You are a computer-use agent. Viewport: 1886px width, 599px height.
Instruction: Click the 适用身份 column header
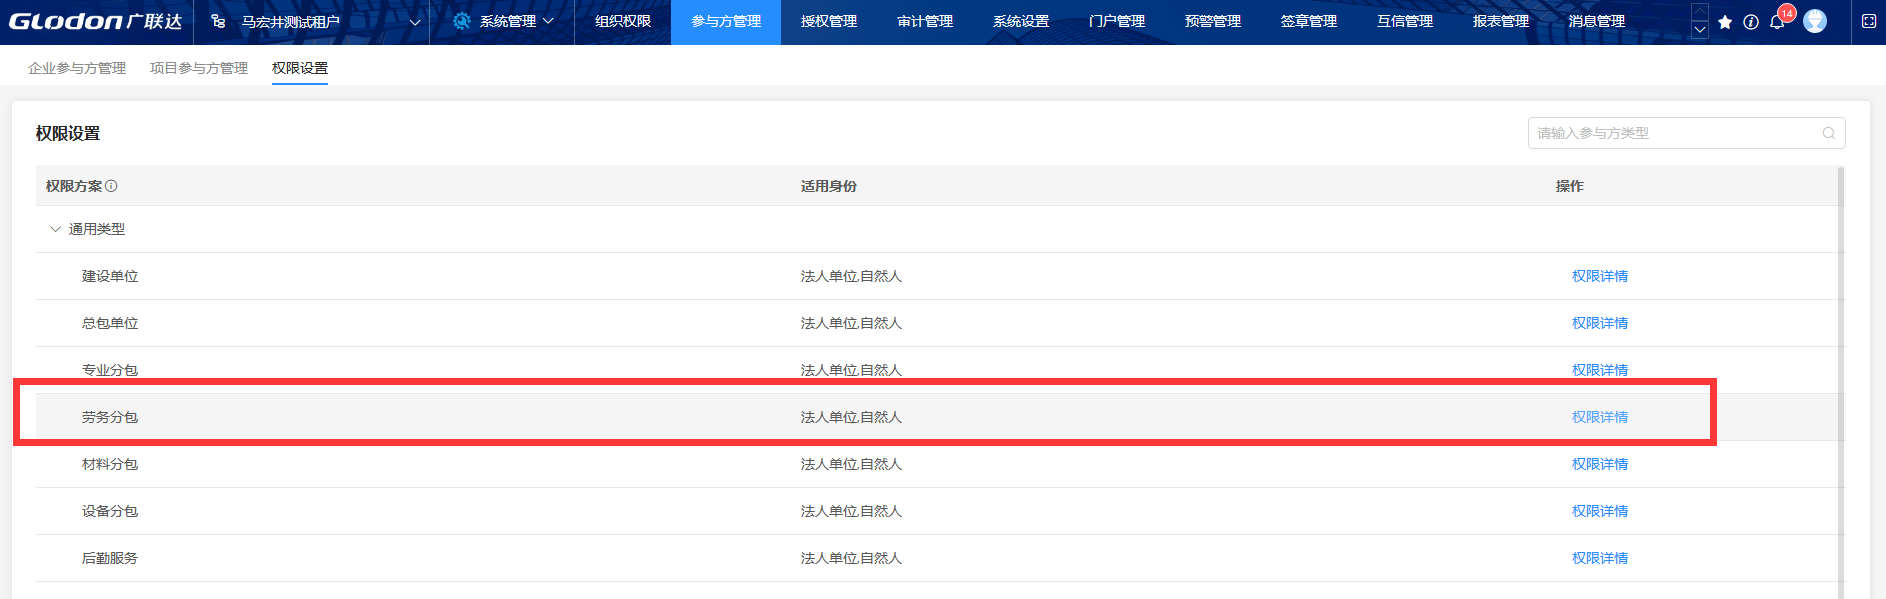click(x=829, y=186)
